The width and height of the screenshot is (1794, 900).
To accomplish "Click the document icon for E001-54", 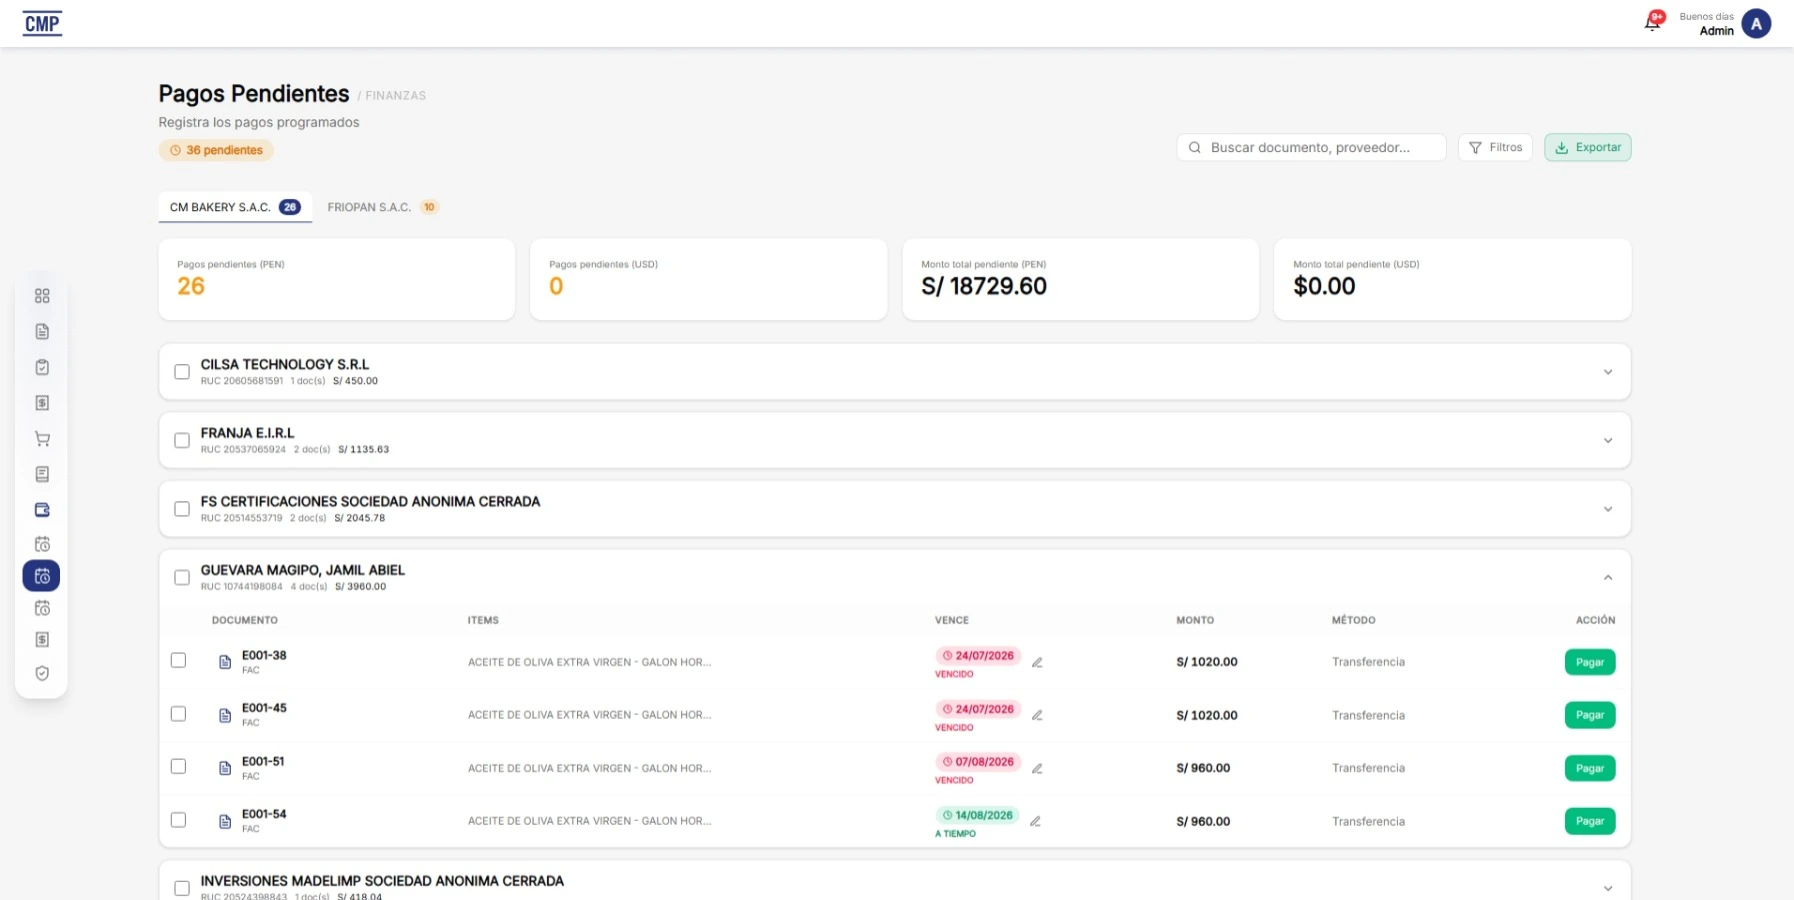I will [225, 821].
